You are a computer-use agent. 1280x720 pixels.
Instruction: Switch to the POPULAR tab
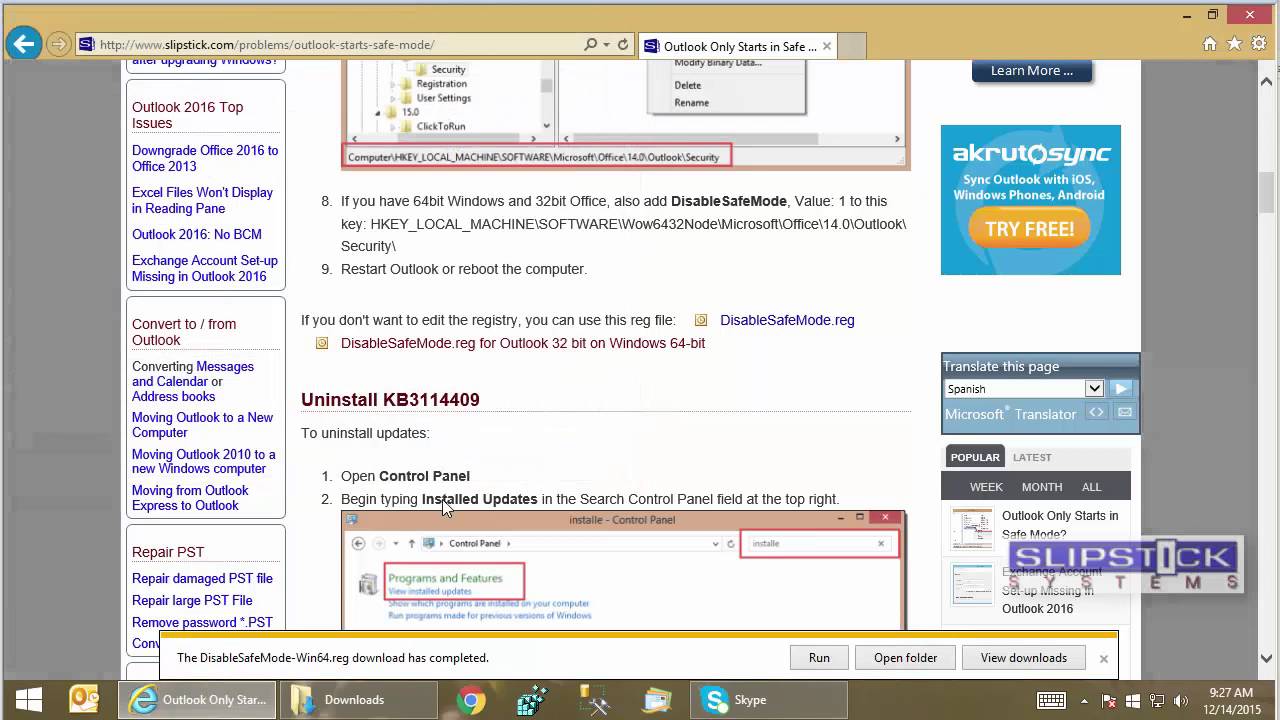pyautogui.click(x=975, y=457)
